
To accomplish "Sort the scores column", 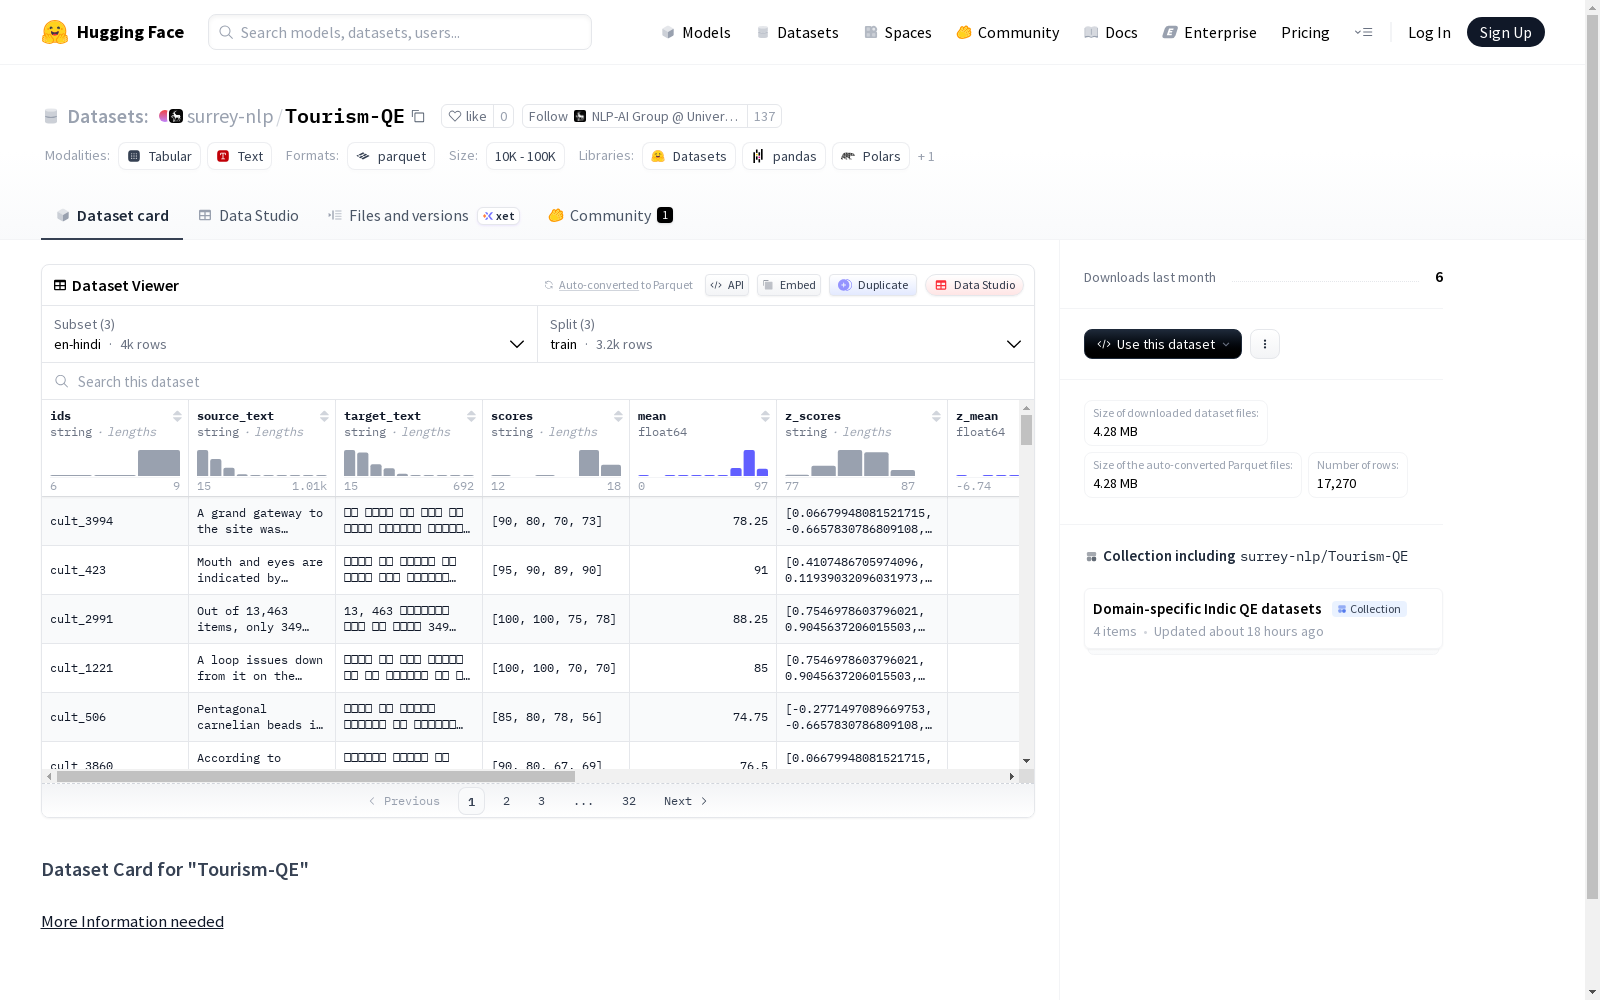I will tap(618, 416).
